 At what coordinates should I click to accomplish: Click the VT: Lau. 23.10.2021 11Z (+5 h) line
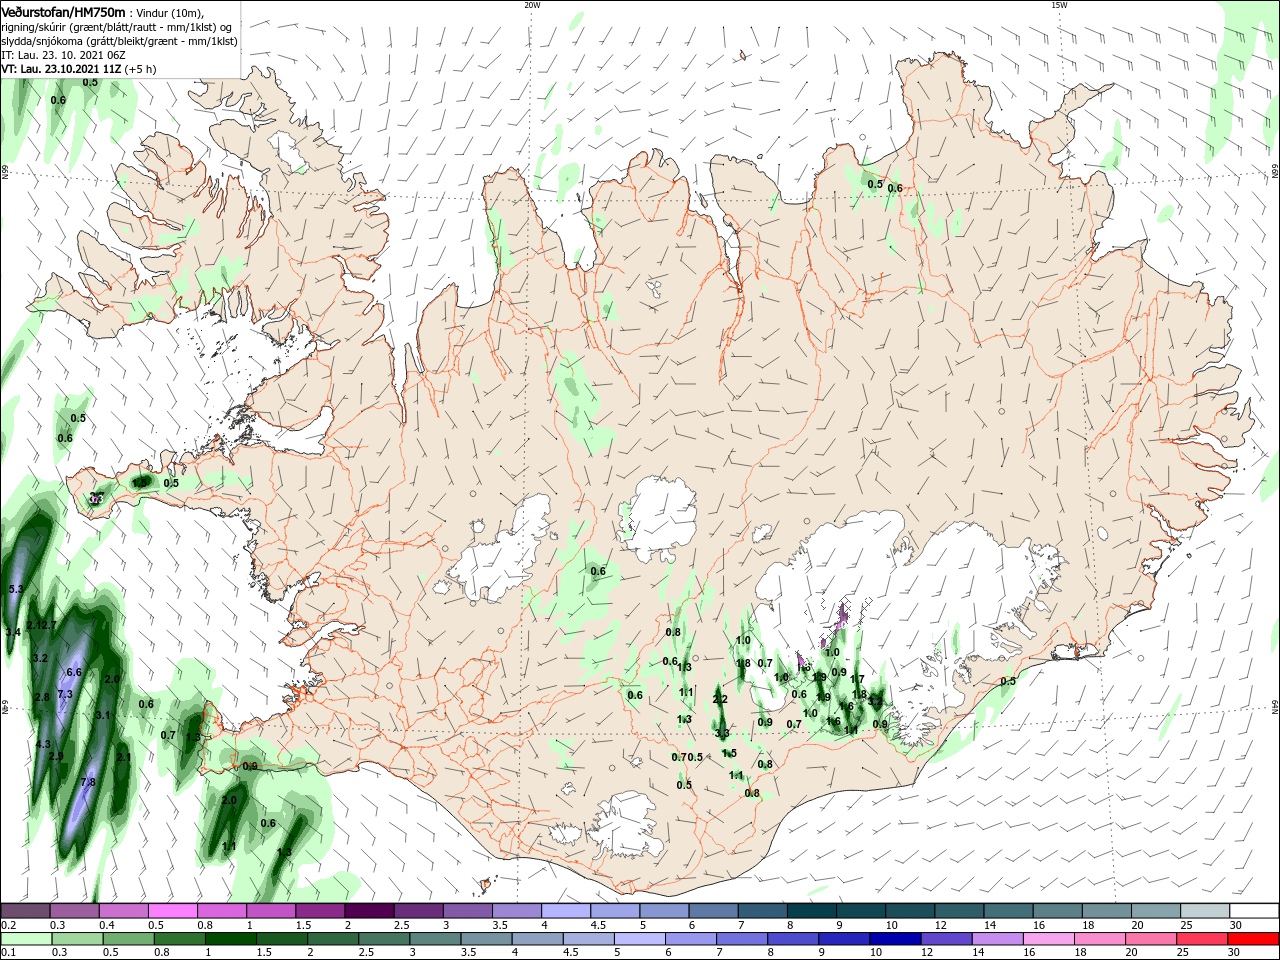click(x=79, y=69)
